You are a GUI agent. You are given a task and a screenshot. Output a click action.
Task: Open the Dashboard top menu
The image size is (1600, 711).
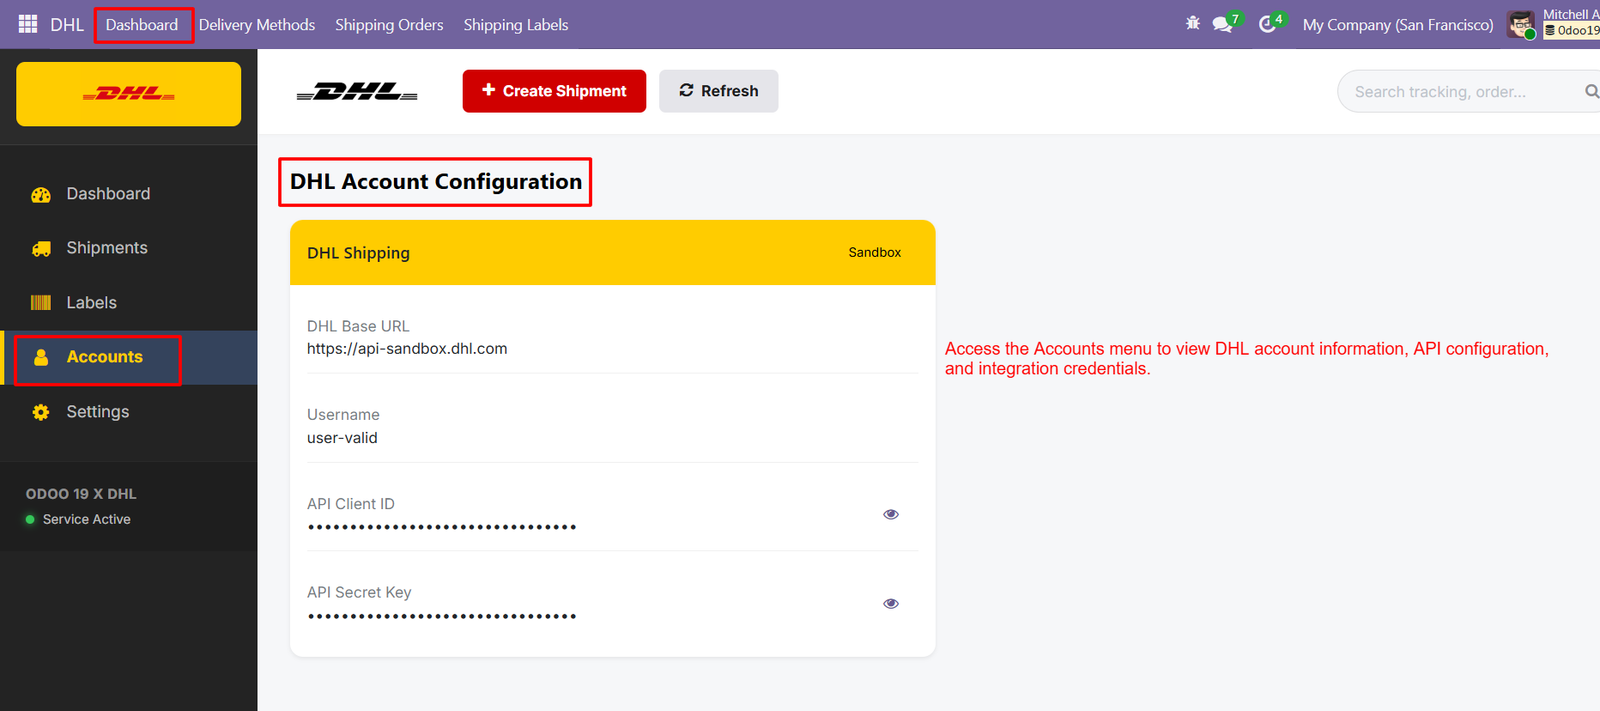142,24
